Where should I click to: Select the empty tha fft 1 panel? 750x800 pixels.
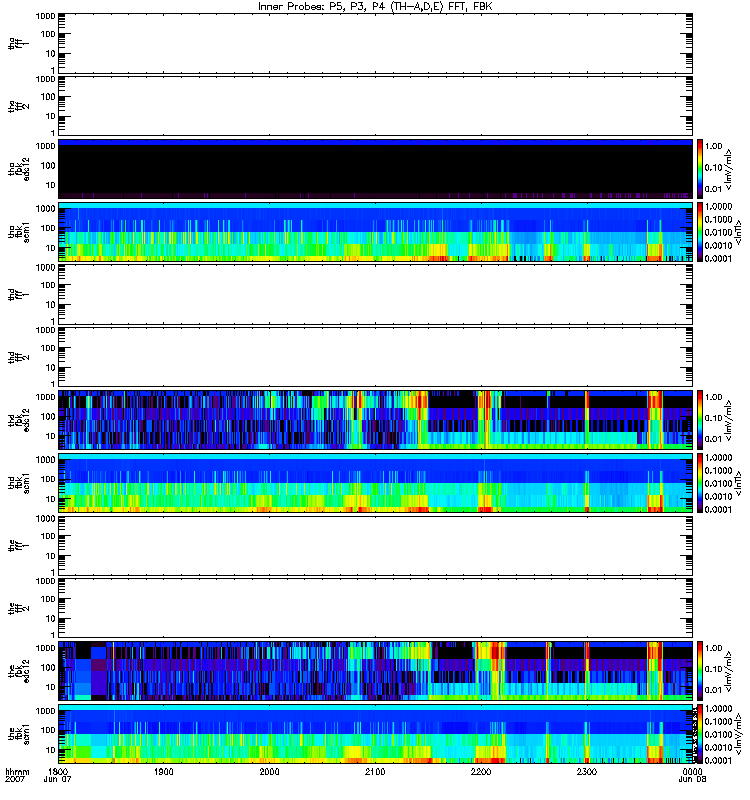[x=375, y=43]
